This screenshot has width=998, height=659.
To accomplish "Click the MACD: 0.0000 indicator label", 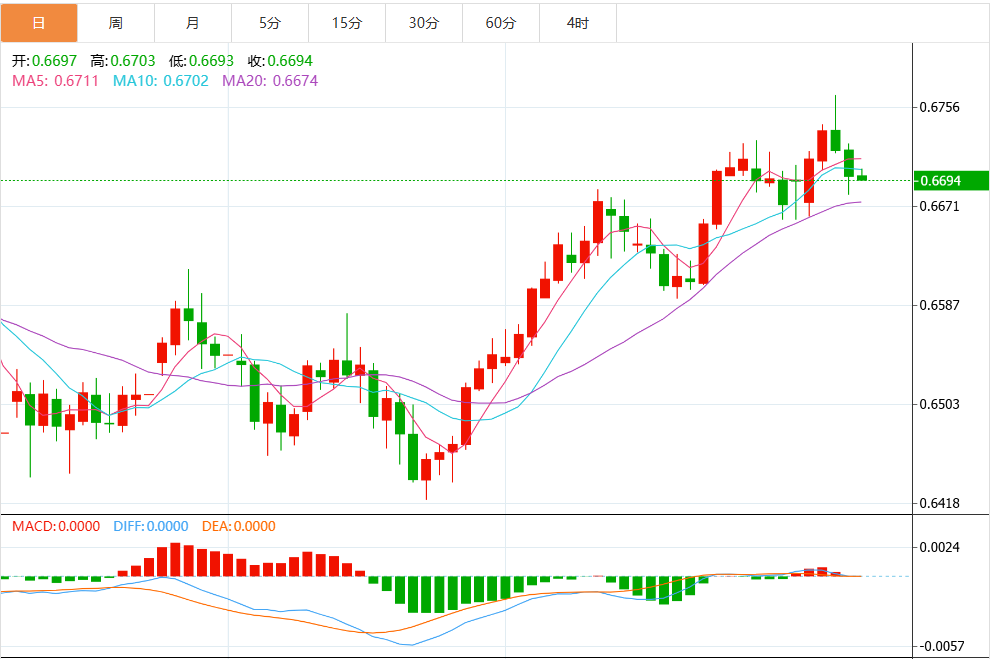I will pyautogui.click(x=56, y=526).
